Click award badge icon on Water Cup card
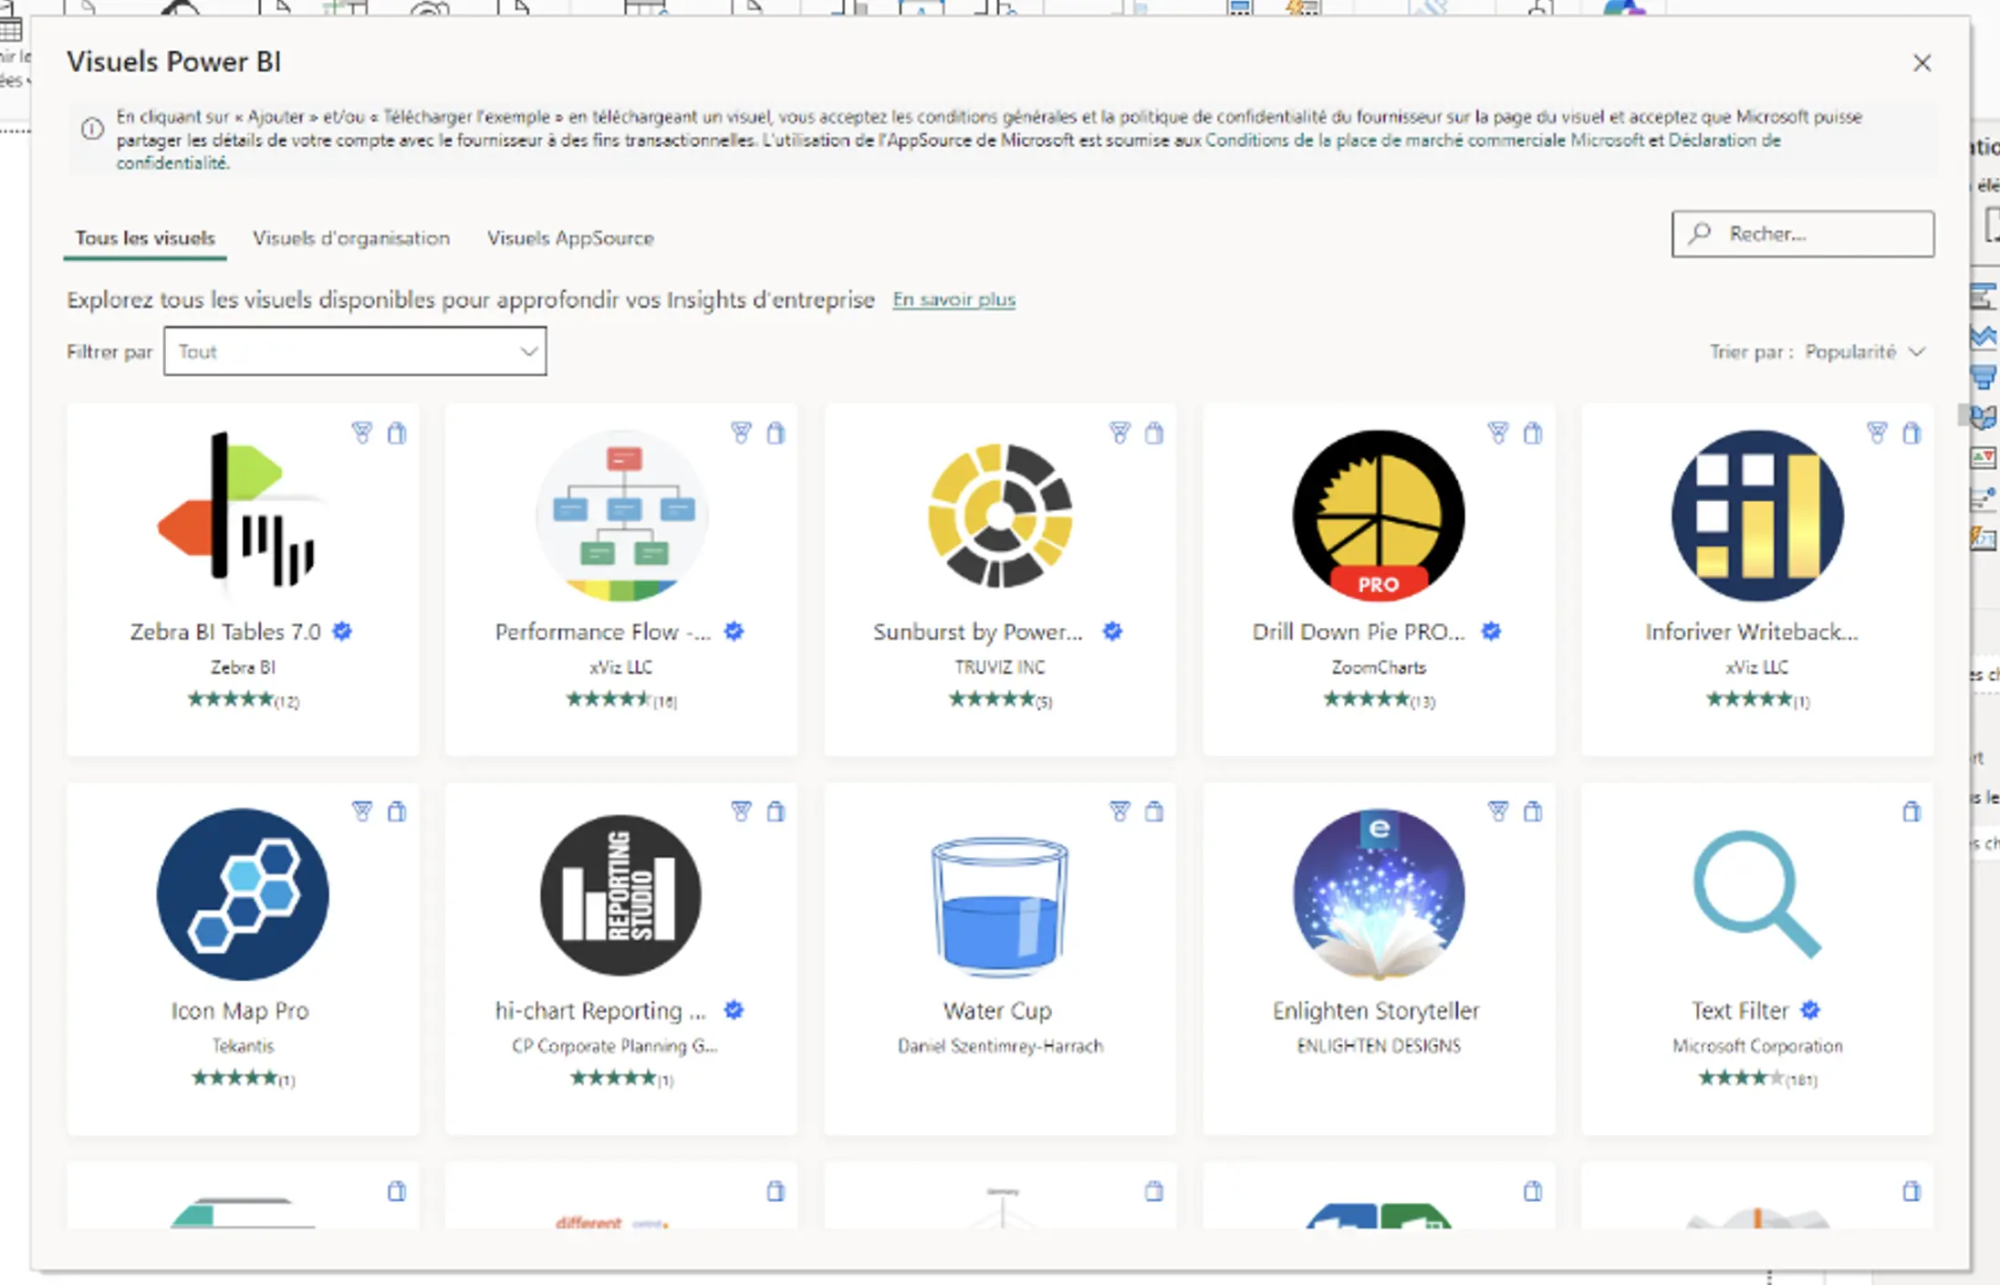 (x=1120, y=811)
